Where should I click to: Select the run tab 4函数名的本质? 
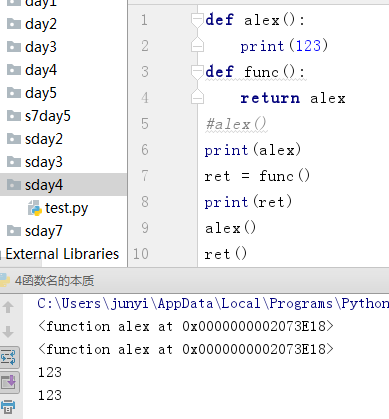[54, 281]
